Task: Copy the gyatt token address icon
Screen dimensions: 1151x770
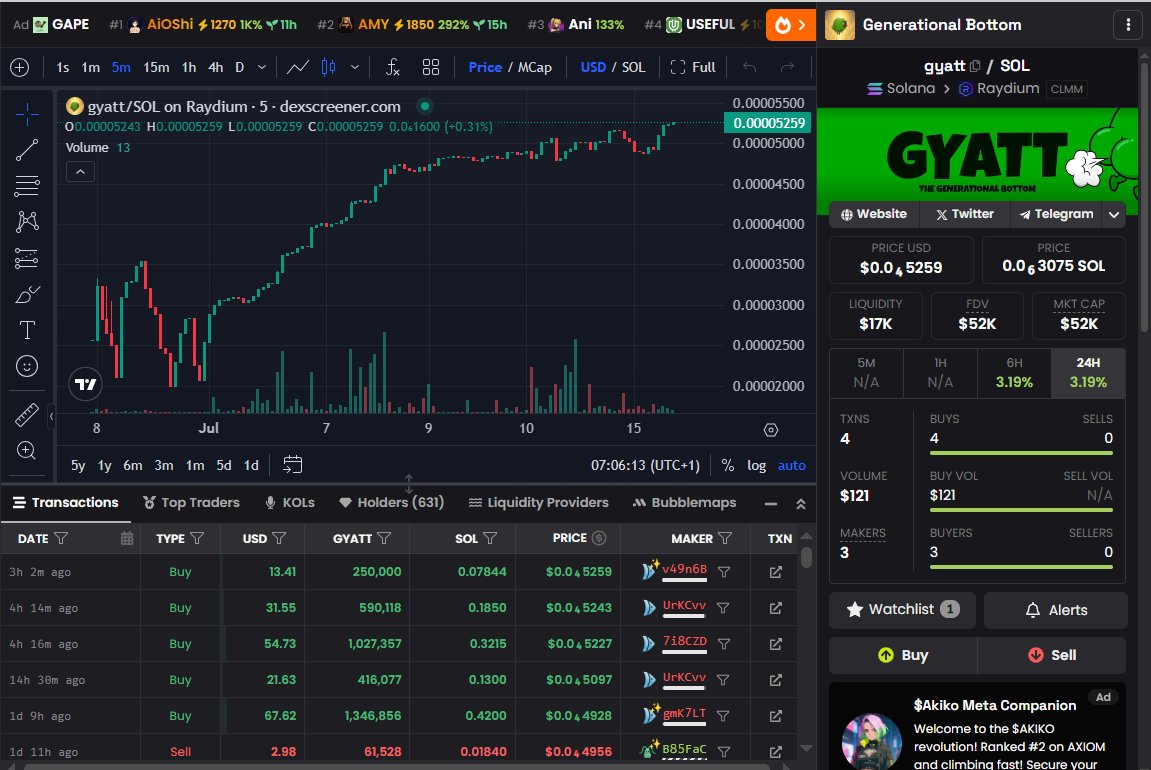Action: 976,66
